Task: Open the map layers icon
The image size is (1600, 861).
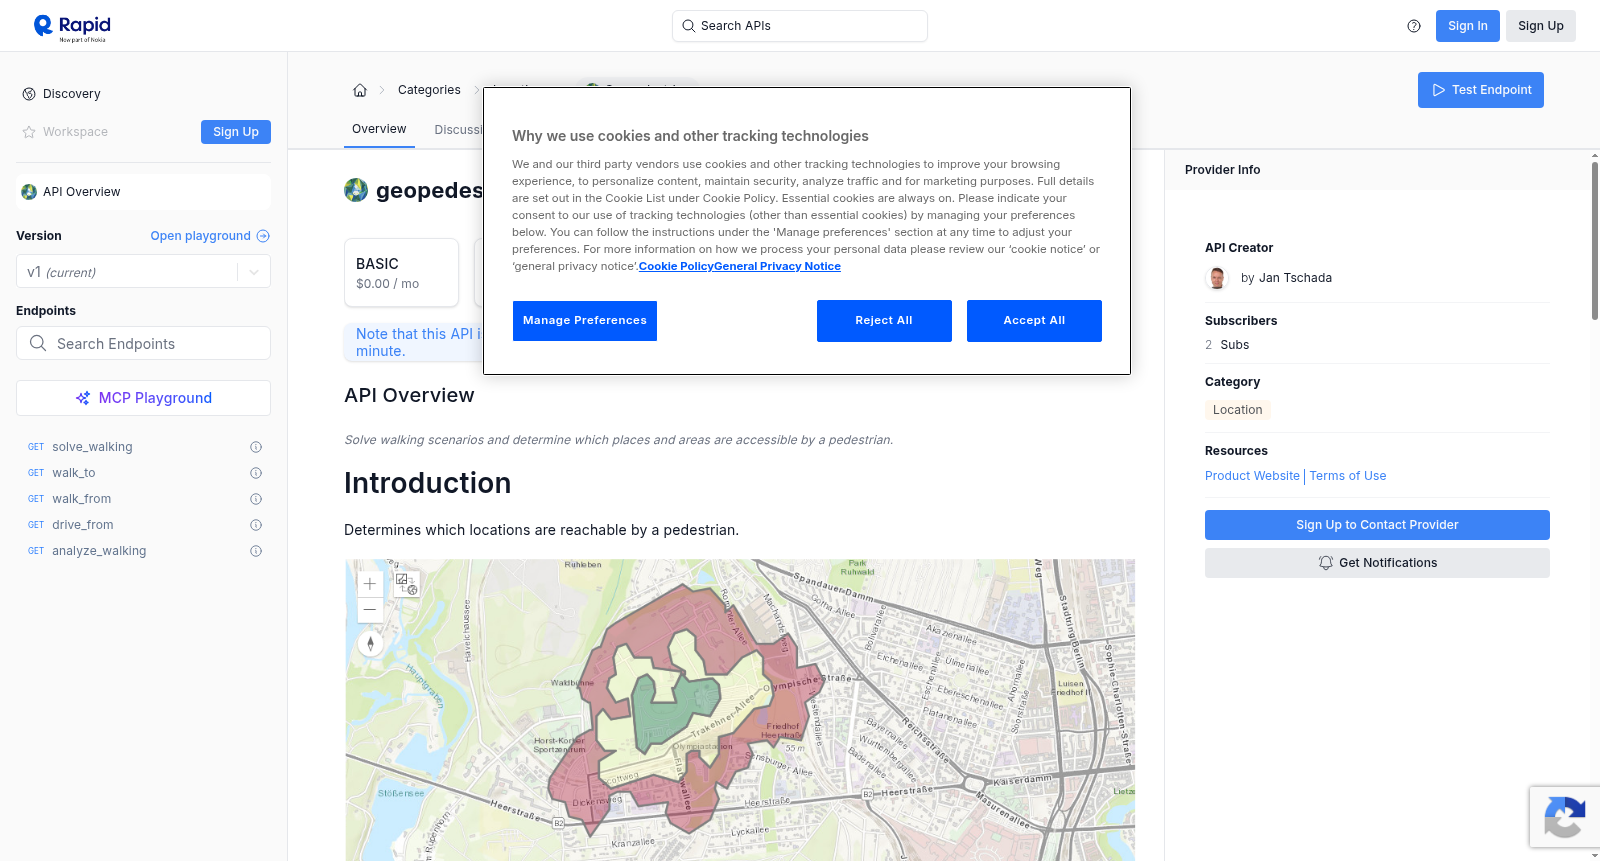Action: point(406,584)
